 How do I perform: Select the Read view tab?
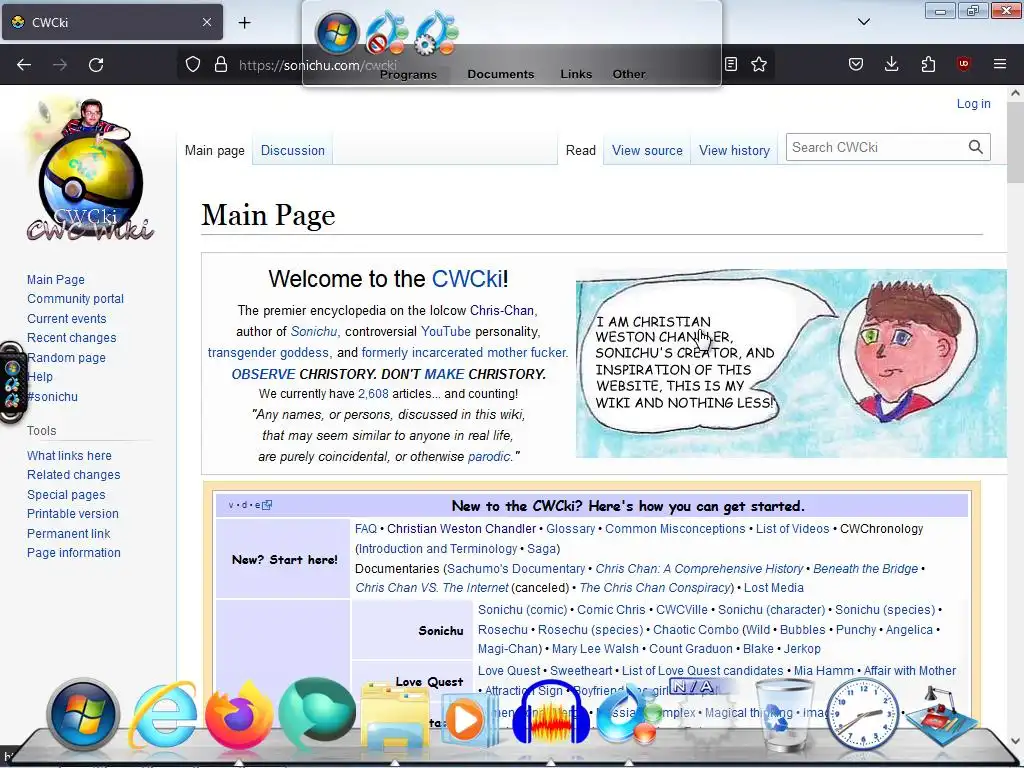click(581, 150)
